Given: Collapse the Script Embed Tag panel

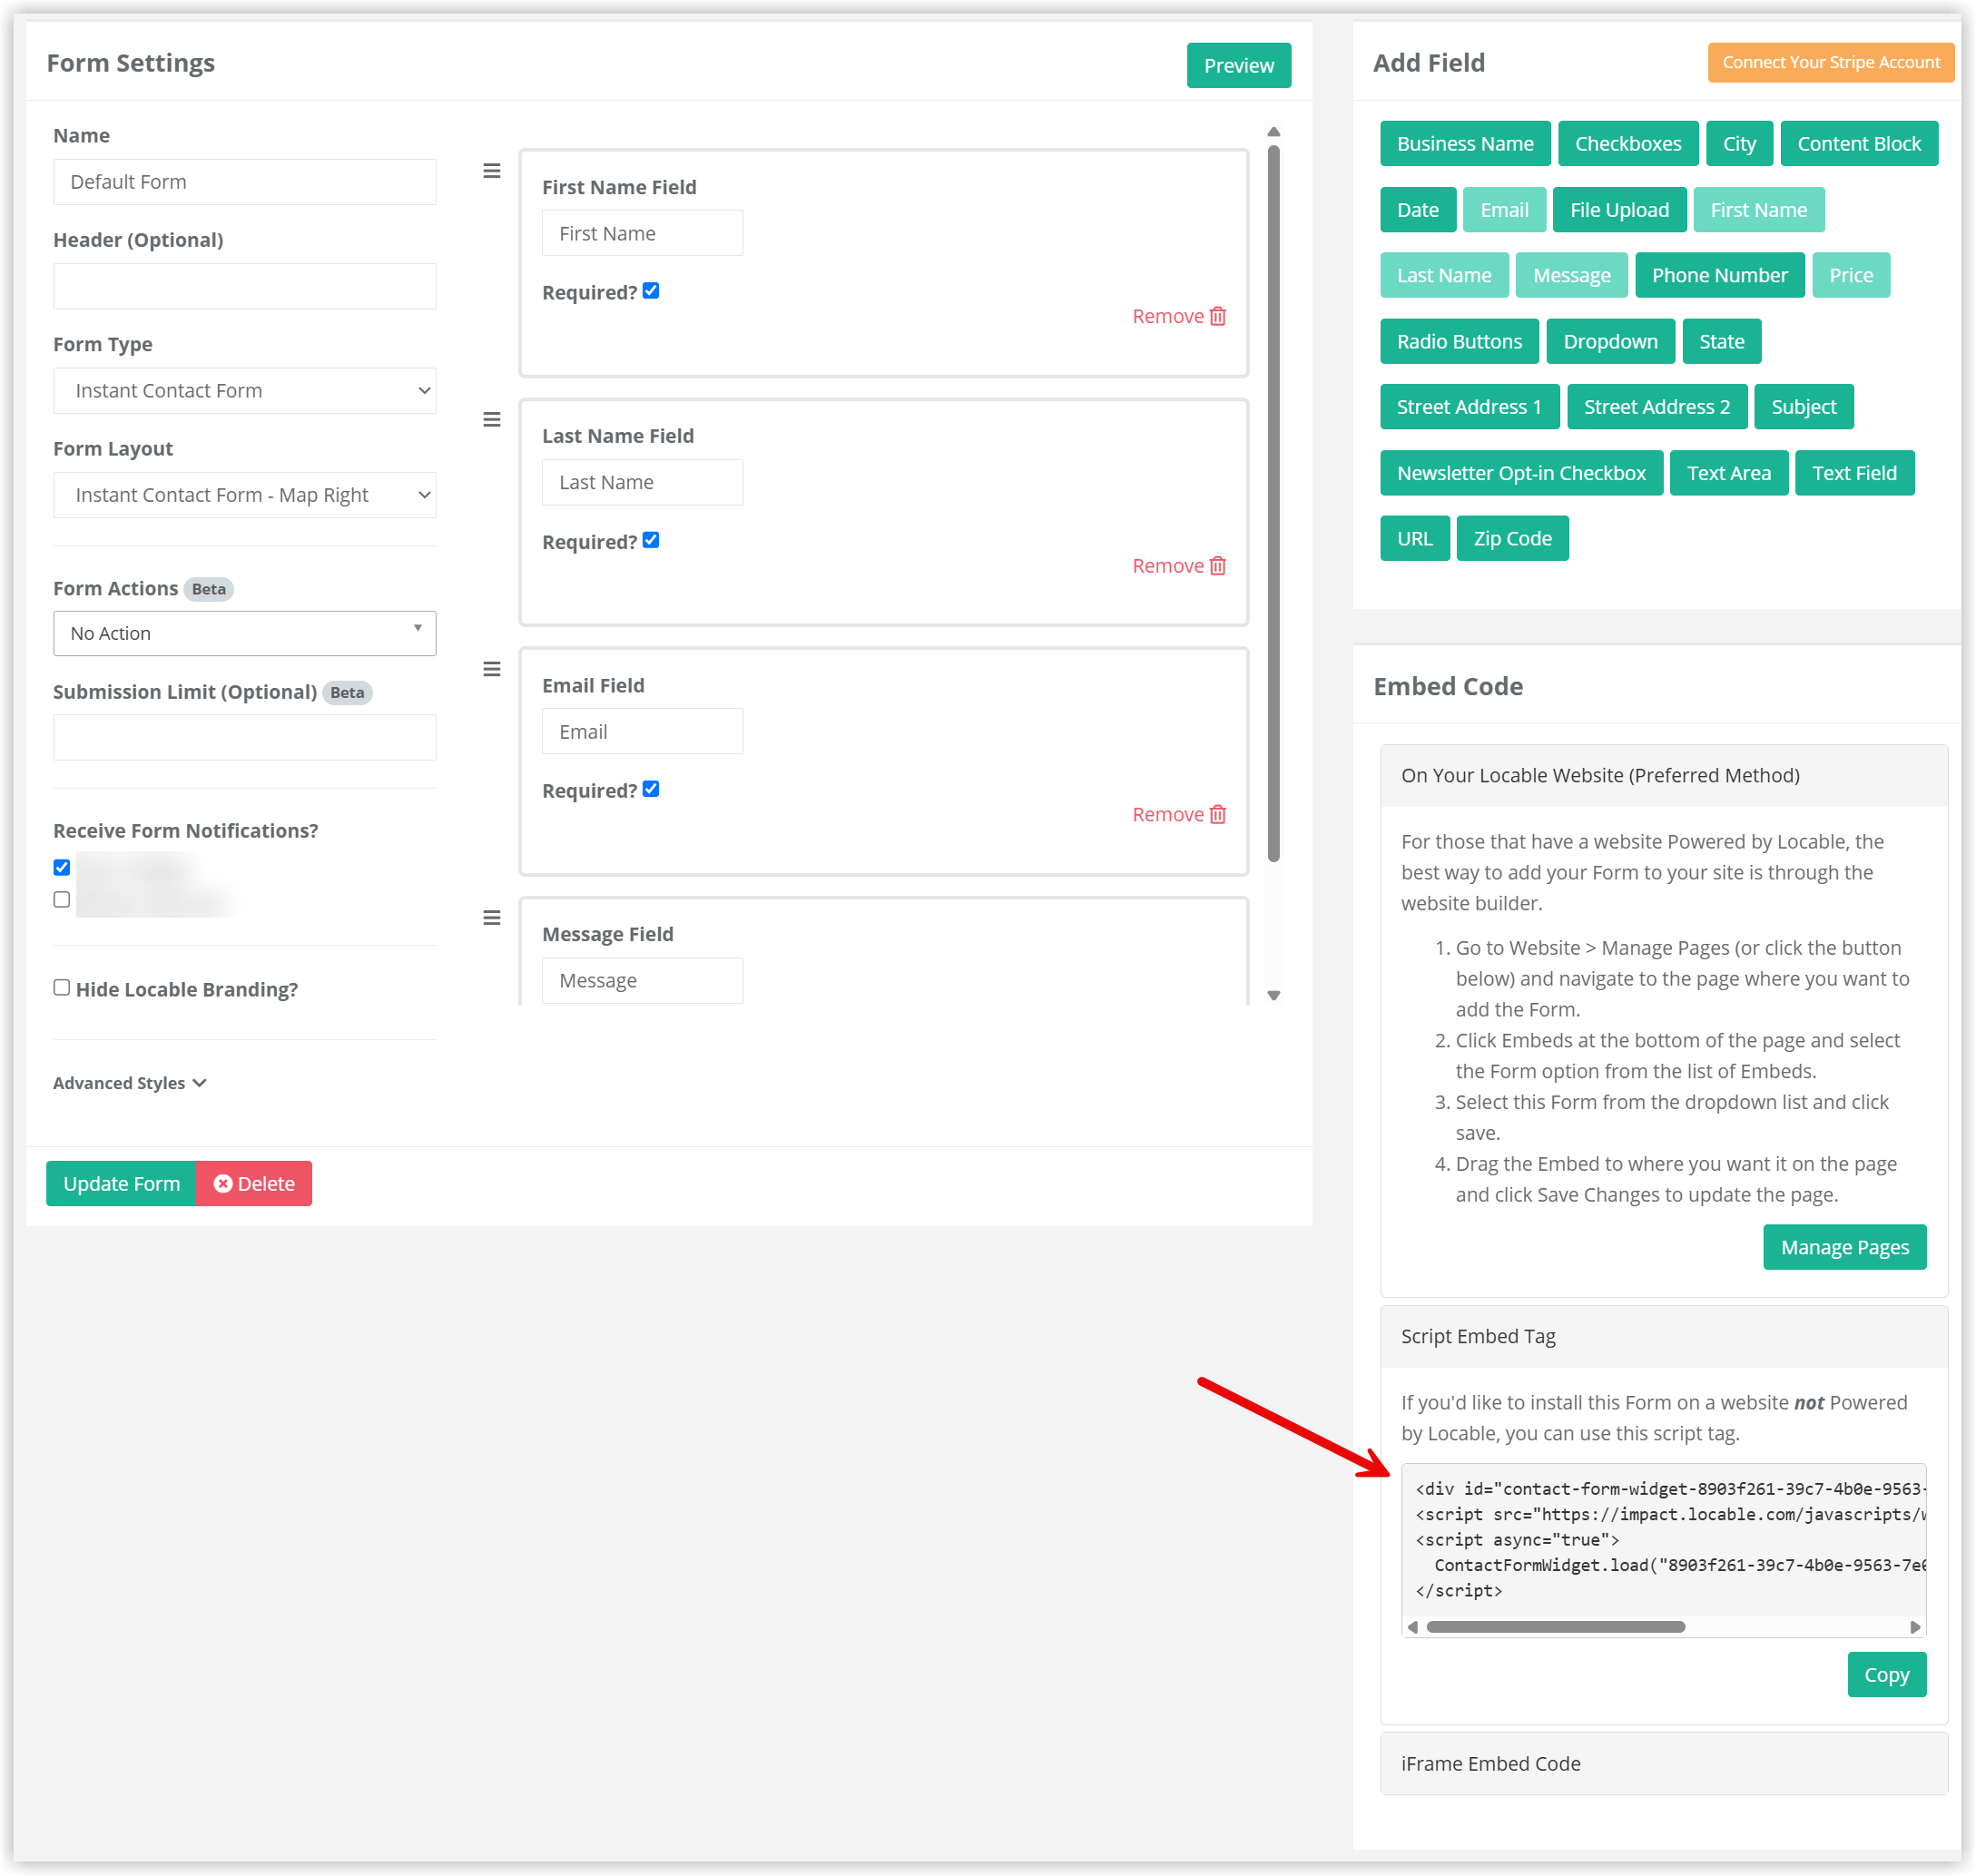Looking at the screenshot, I should pyautogui.click(x=1664, y=1337).
